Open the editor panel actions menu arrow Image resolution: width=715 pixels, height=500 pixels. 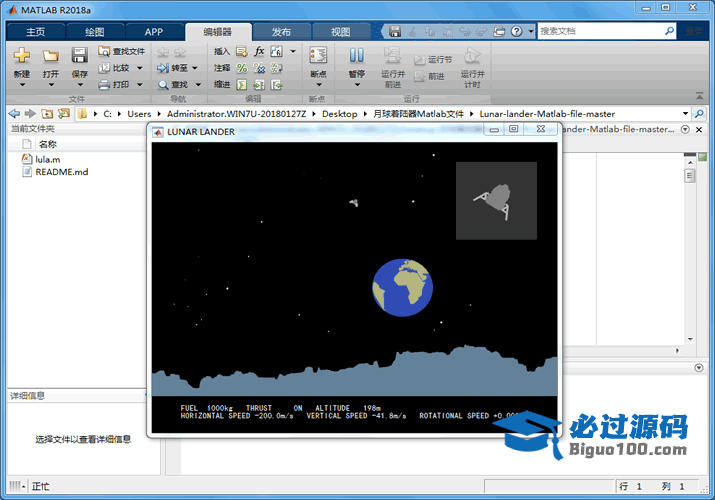click(x=685, y=129)
